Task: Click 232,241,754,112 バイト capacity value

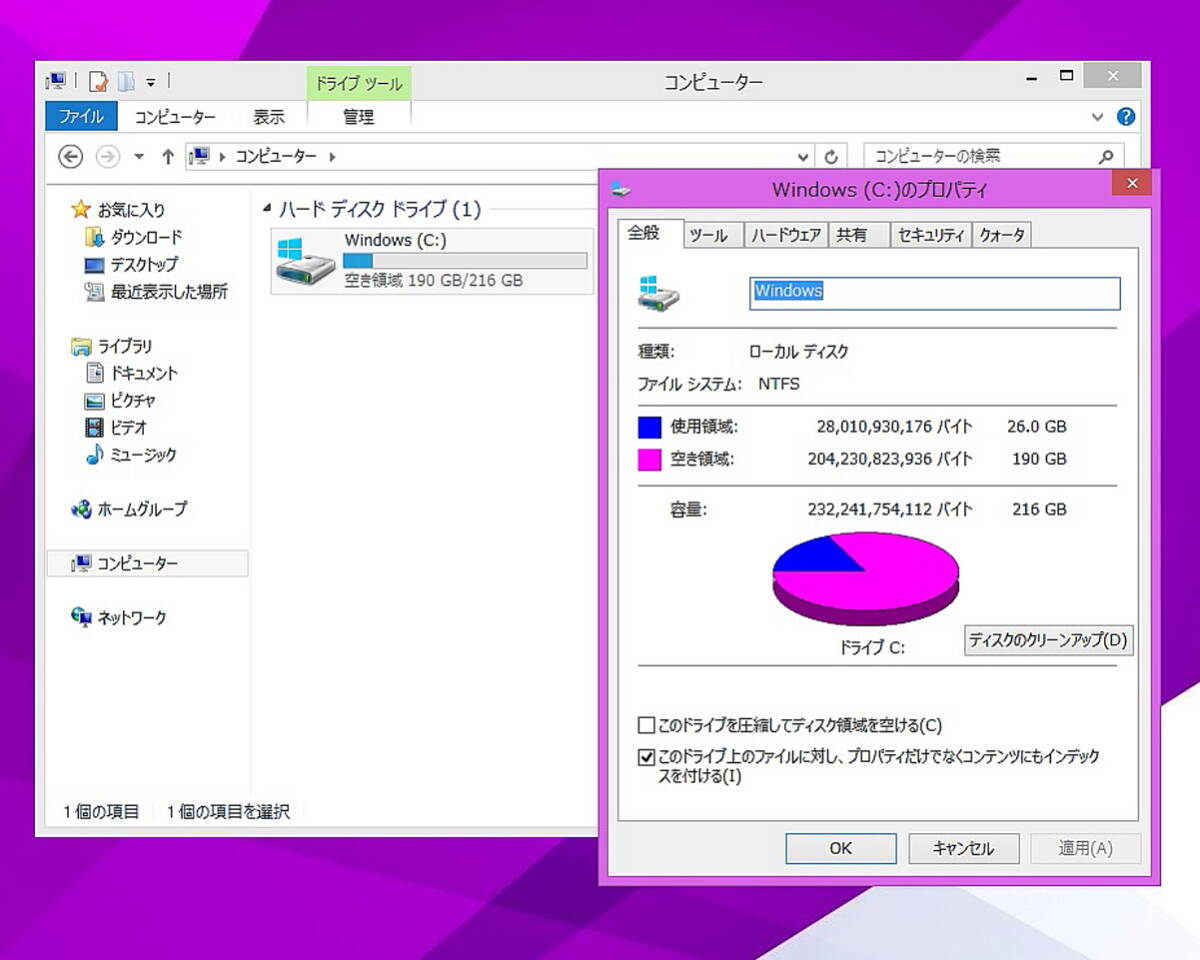Action: pyautogui.click(x=890, y=509)
